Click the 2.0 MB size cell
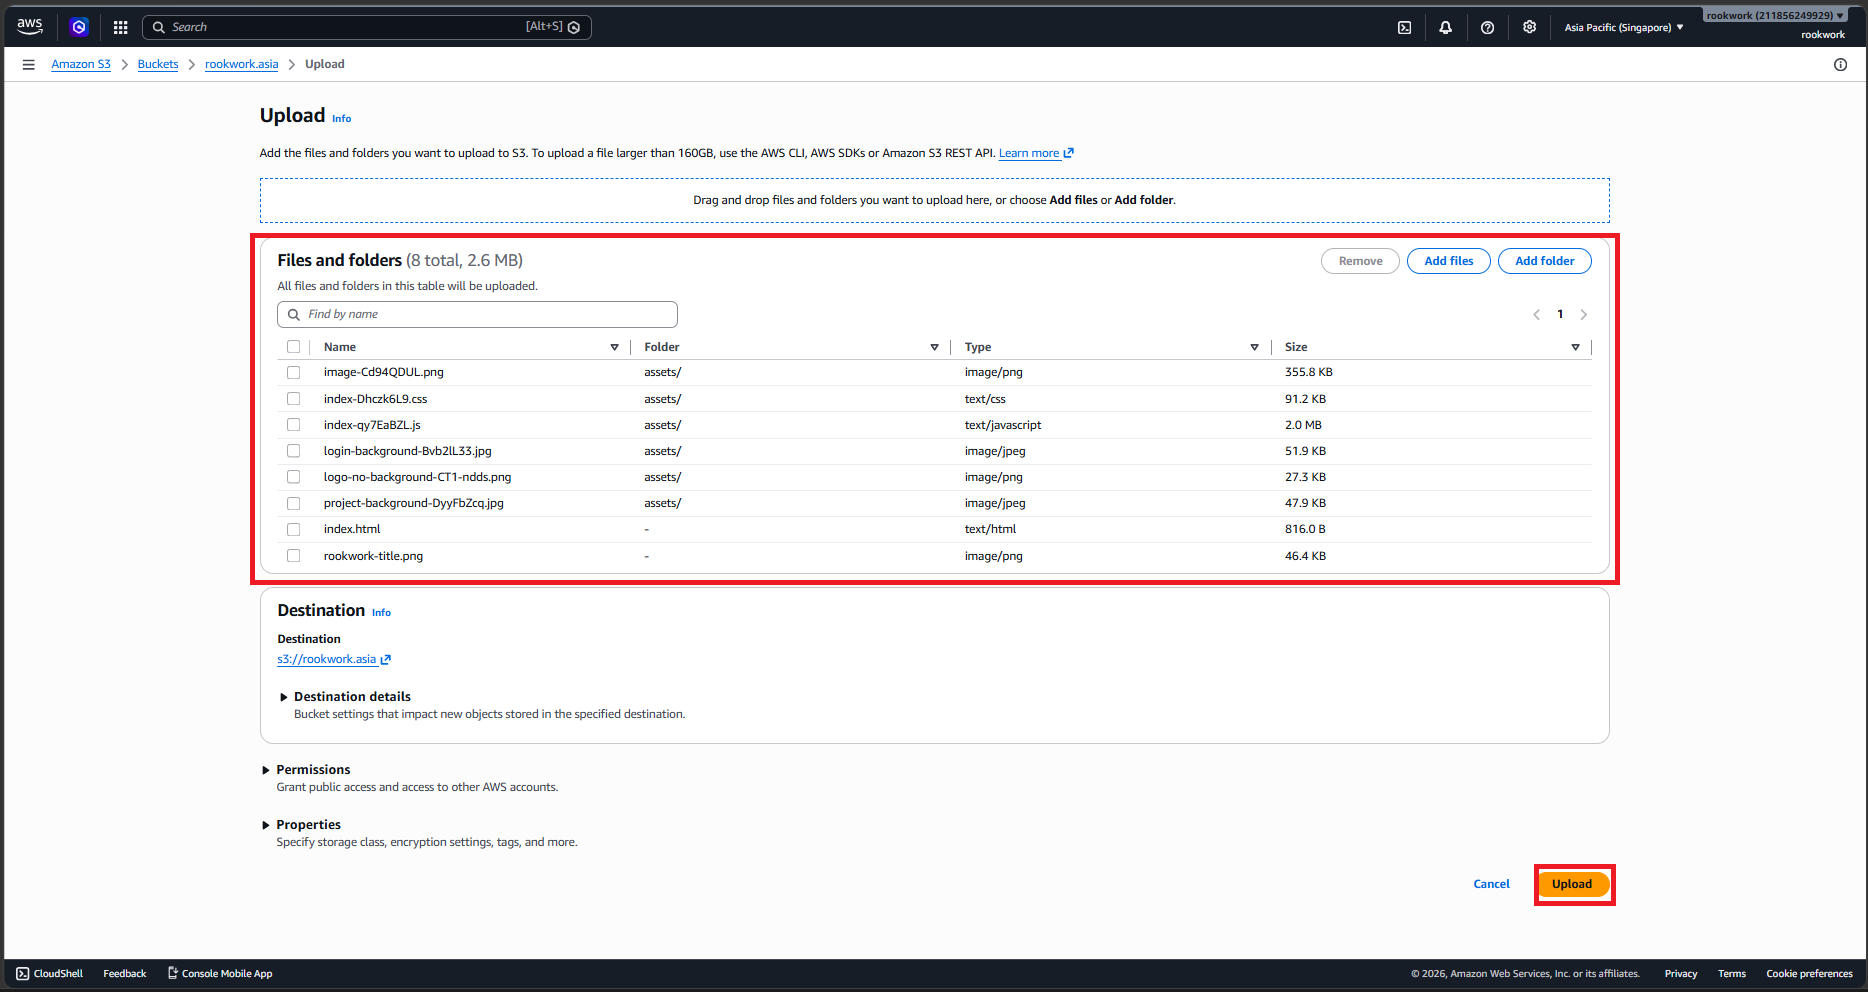Viewport: 1868px width, 992px height. click(1303, 425)
